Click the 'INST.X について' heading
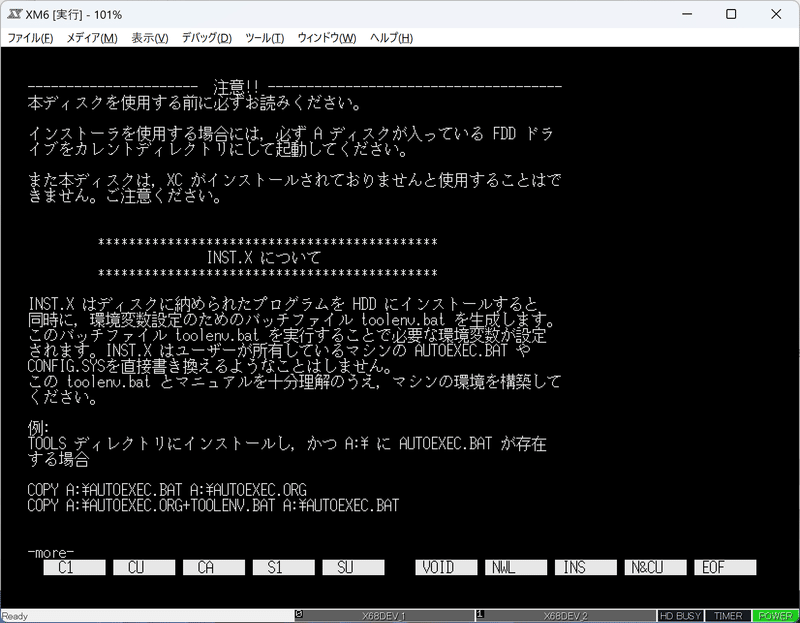 [x=264, y=257]
